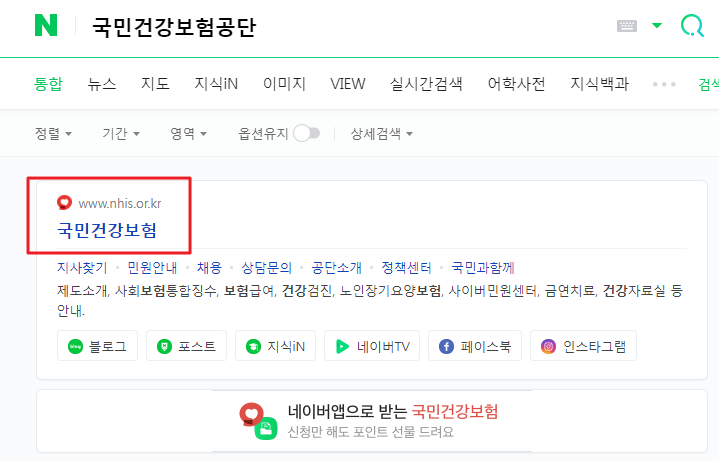This screenshot has height=461, width=719.
Task: Show more tabs with the ellipsis
Action: point(664,84)
